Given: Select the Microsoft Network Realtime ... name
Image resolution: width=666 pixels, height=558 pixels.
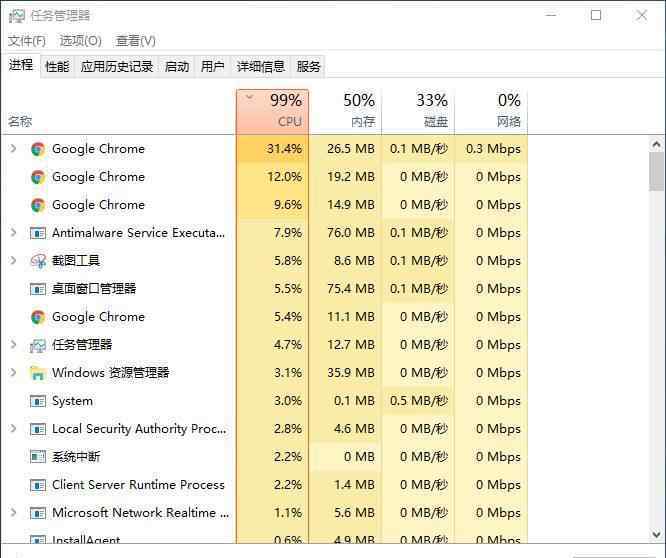Looking at the screenshot, I should coord(141,513).
